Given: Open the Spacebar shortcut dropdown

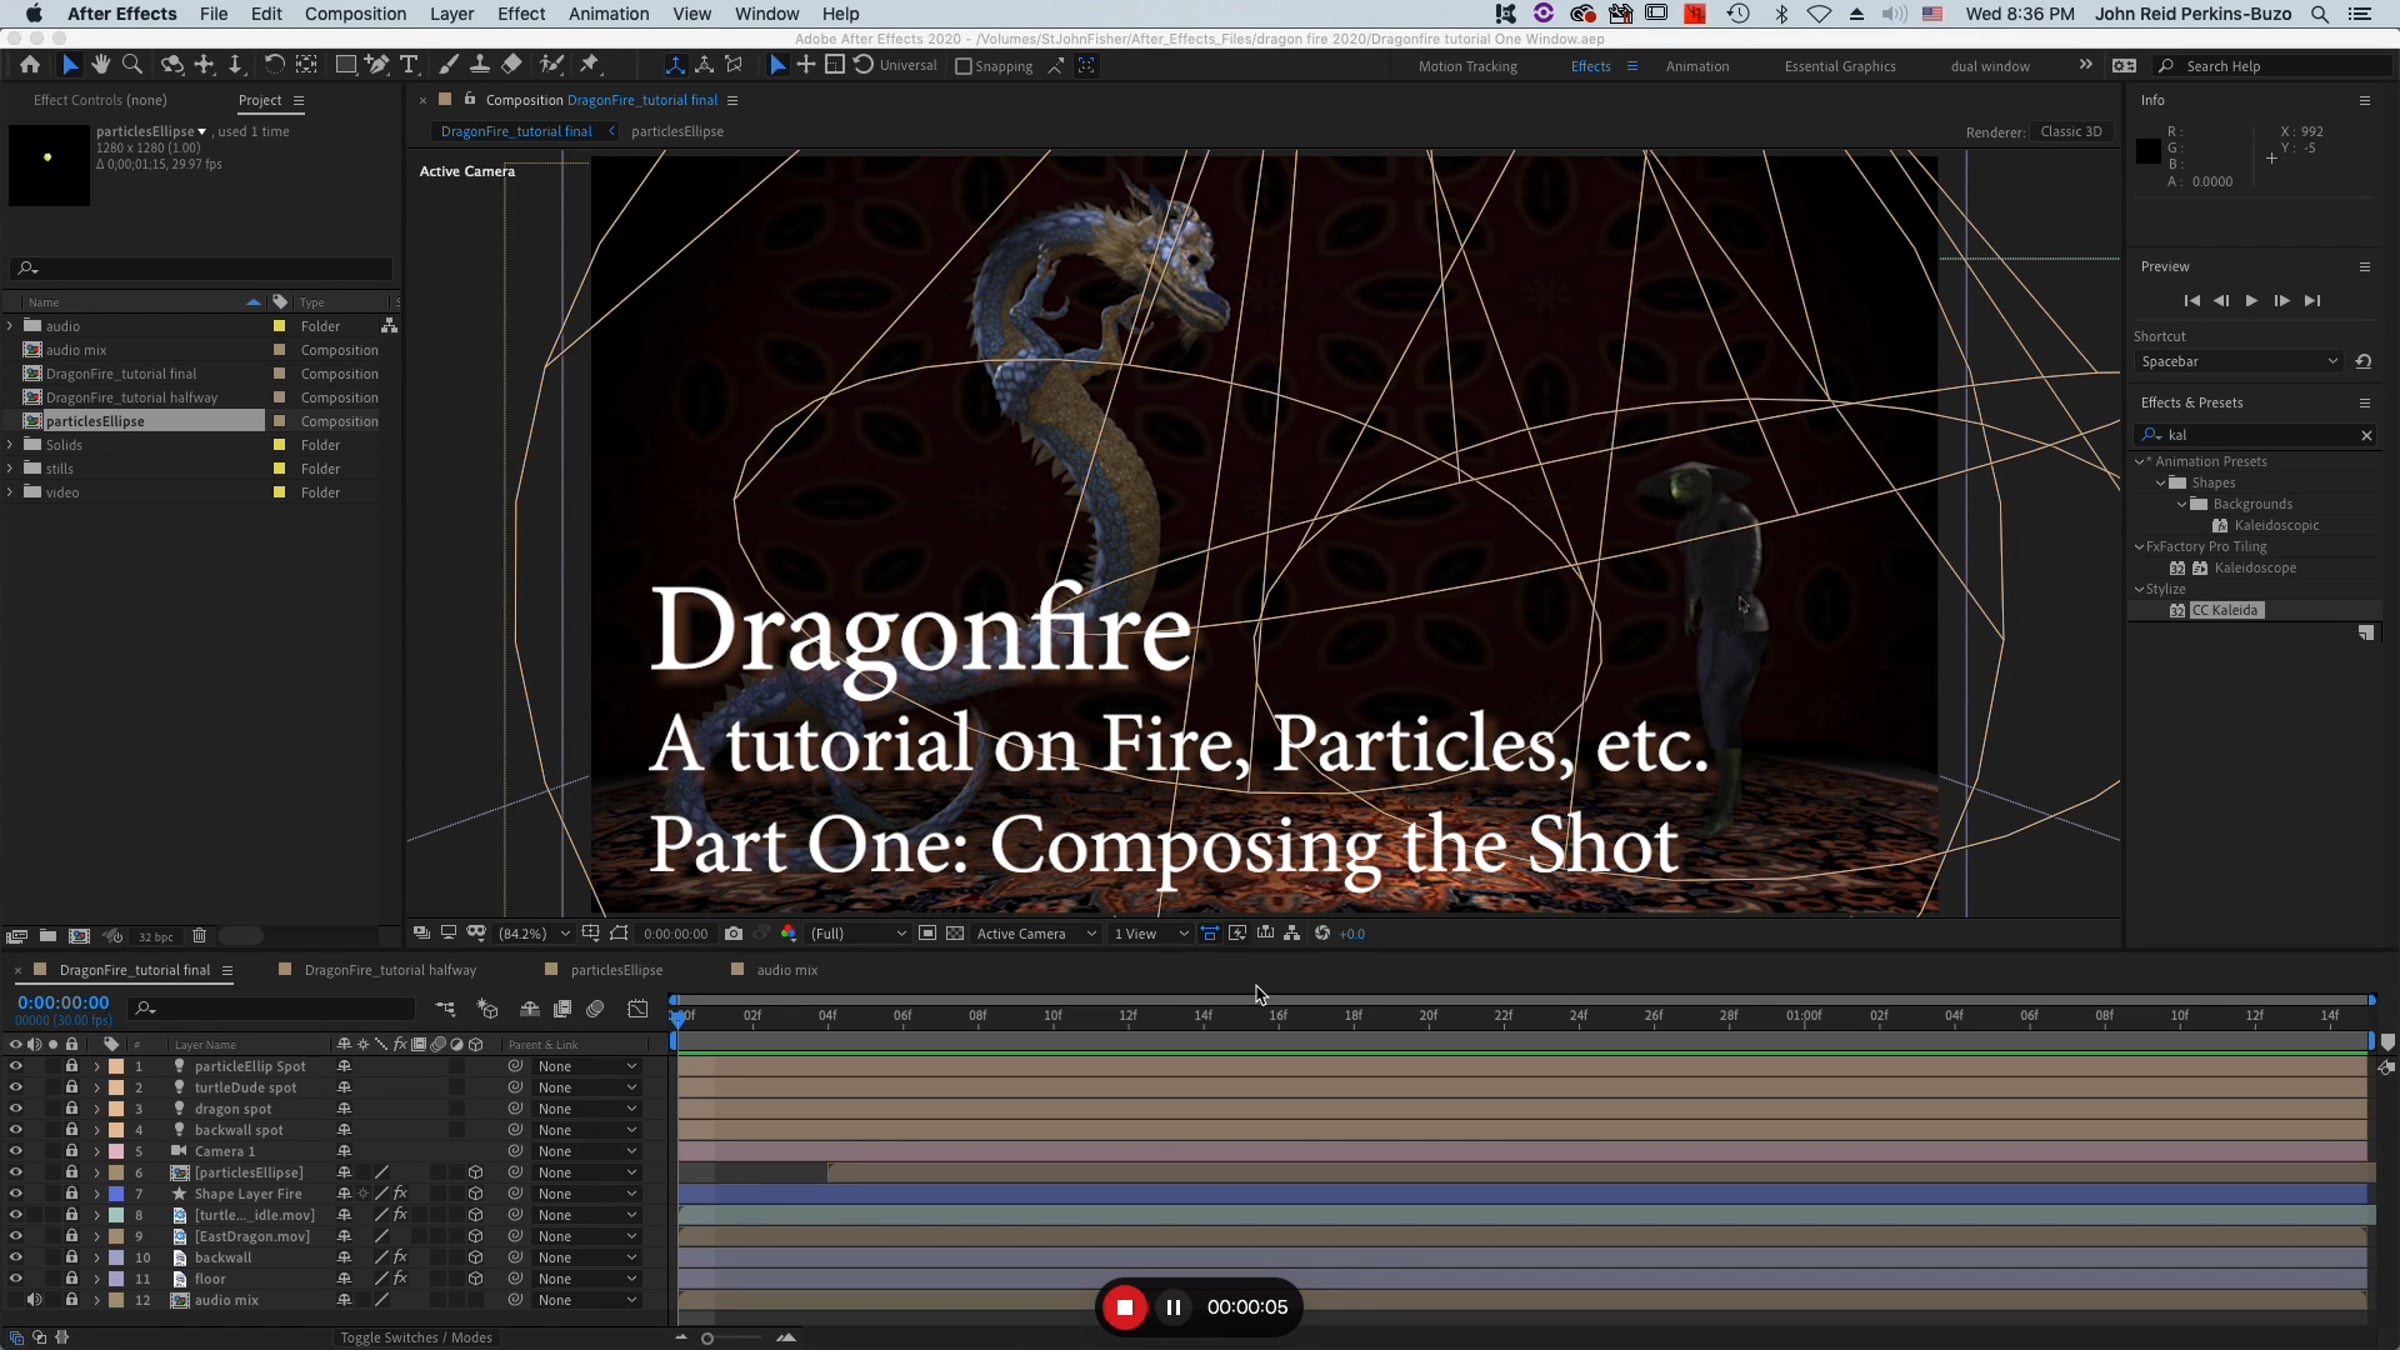Looking at the screenshot, I should tap(2238, 361).
